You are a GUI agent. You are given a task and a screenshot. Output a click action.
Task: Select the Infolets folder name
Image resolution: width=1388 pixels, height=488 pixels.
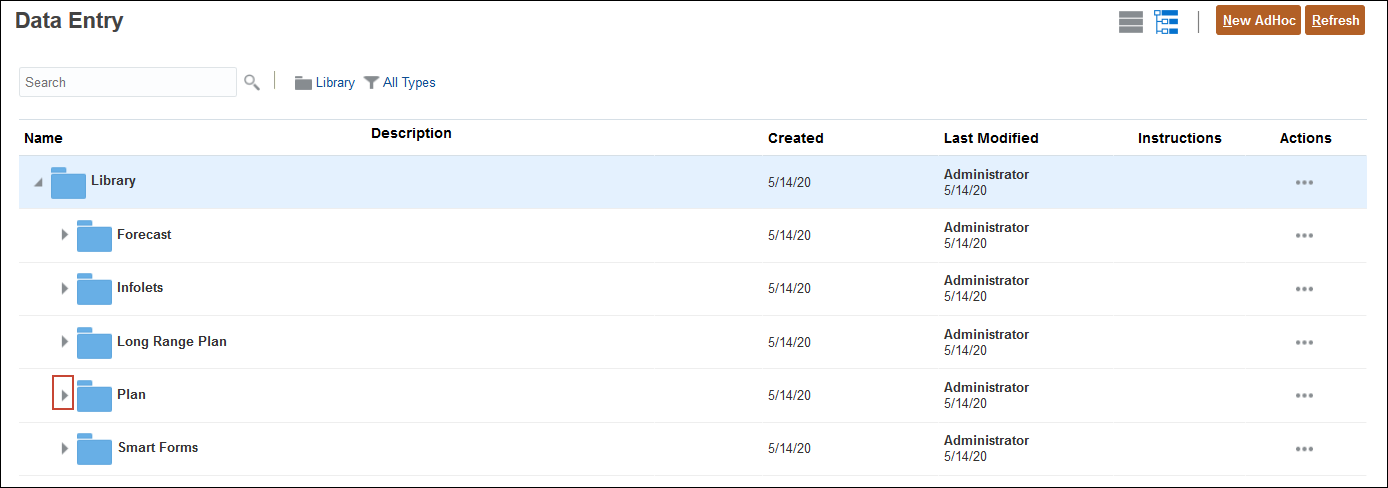(140, 288)
